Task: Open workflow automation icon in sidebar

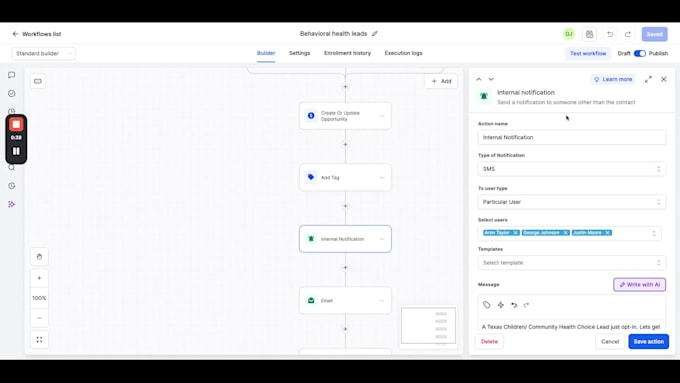Action: coord(12,204)
